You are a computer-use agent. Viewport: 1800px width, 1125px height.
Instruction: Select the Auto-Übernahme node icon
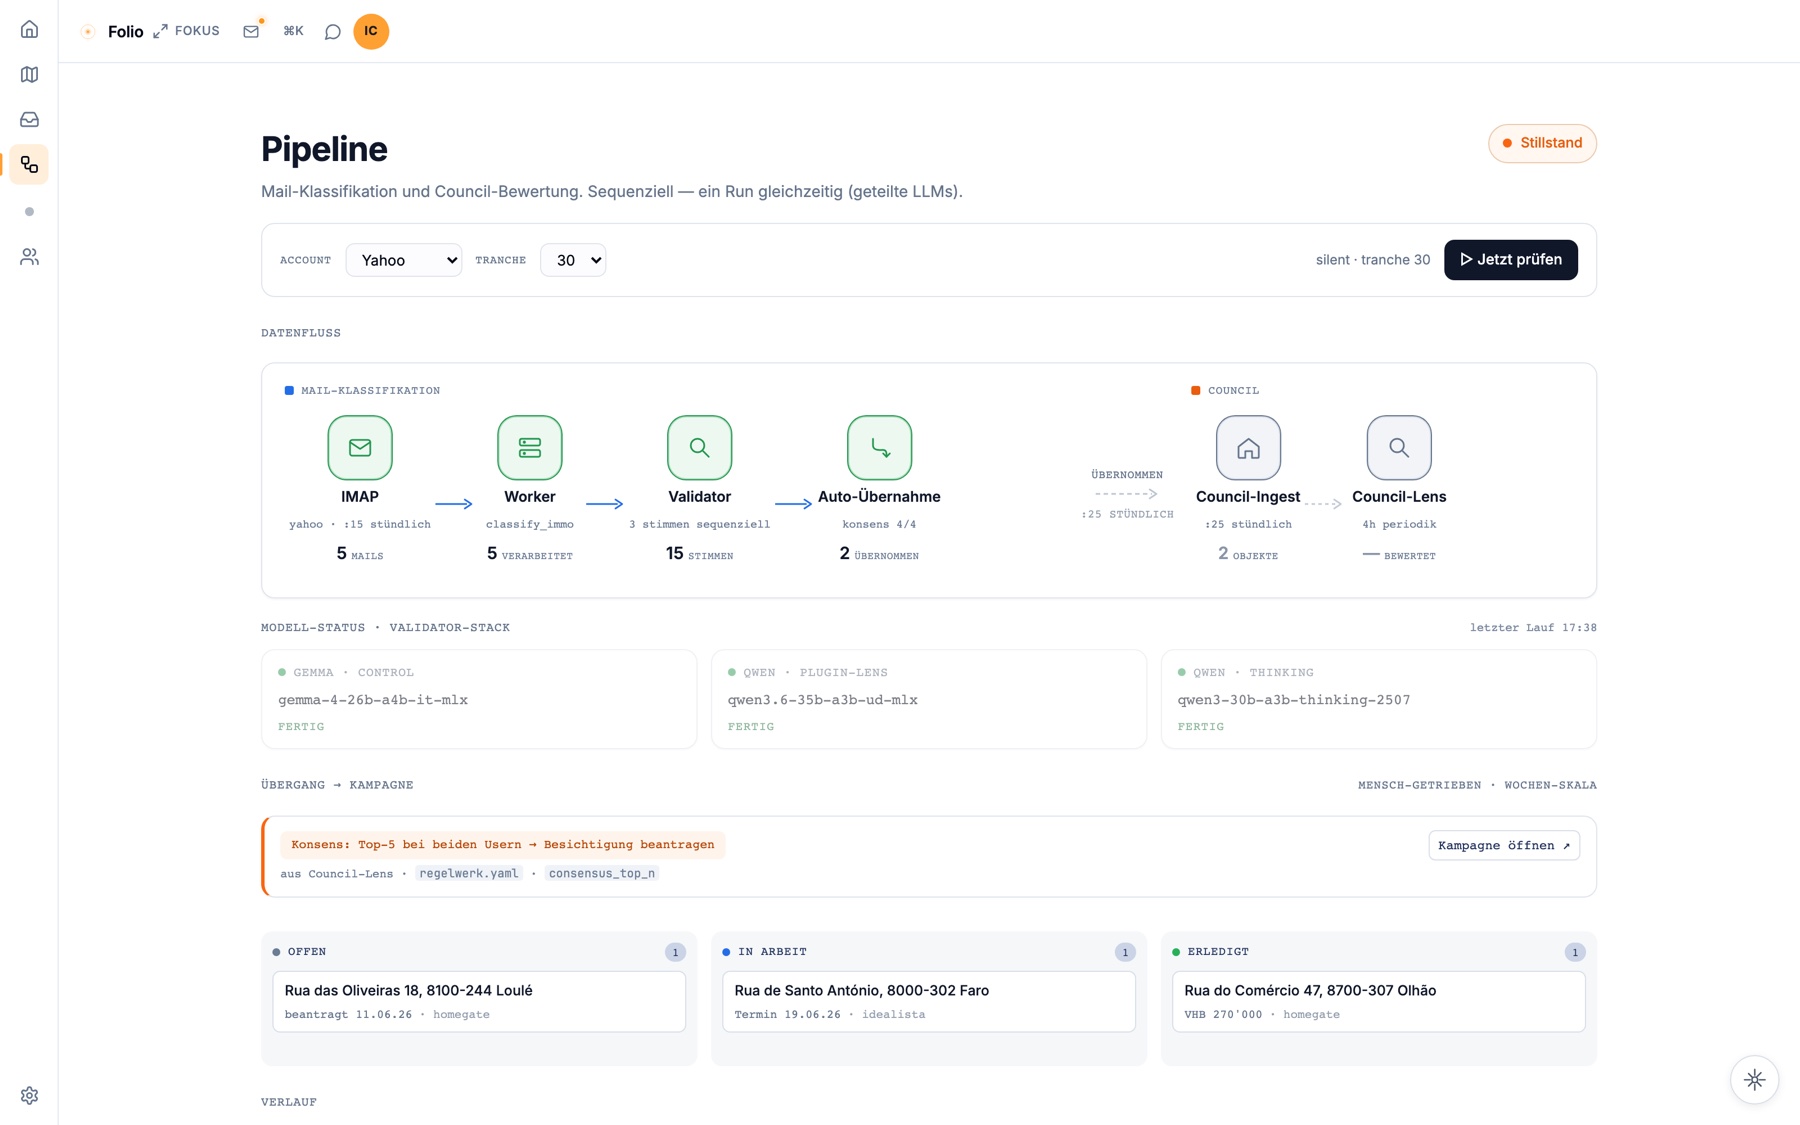tap(880, 447)
